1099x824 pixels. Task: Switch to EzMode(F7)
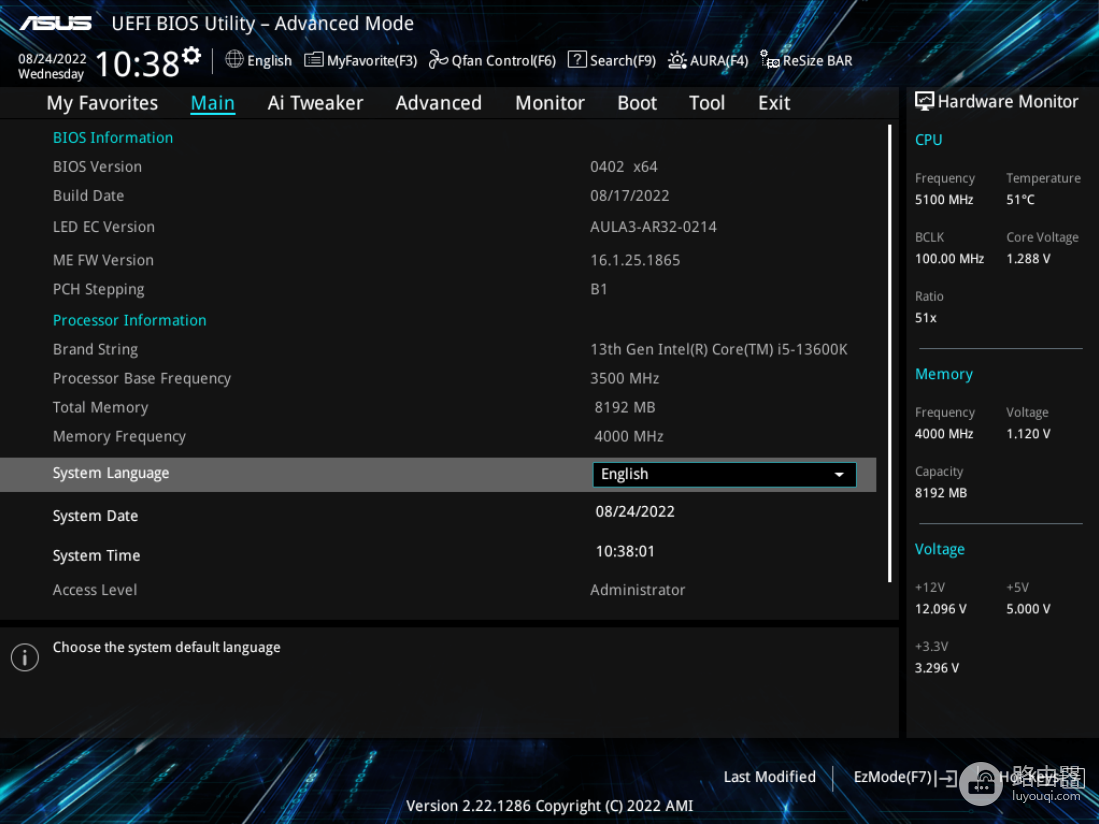[892, 777]
